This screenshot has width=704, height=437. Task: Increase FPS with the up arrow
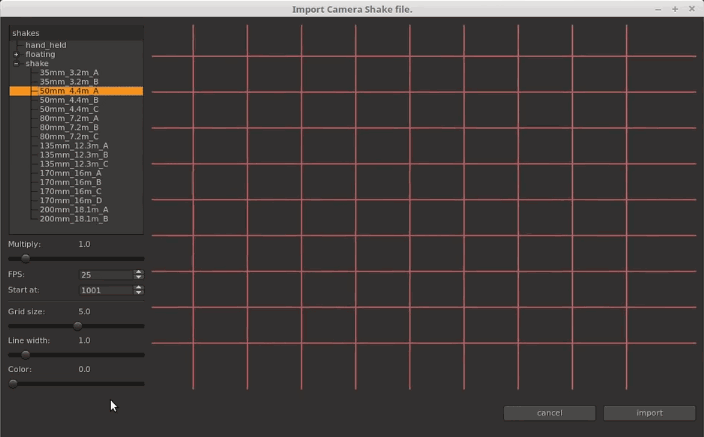click(138, 272)
